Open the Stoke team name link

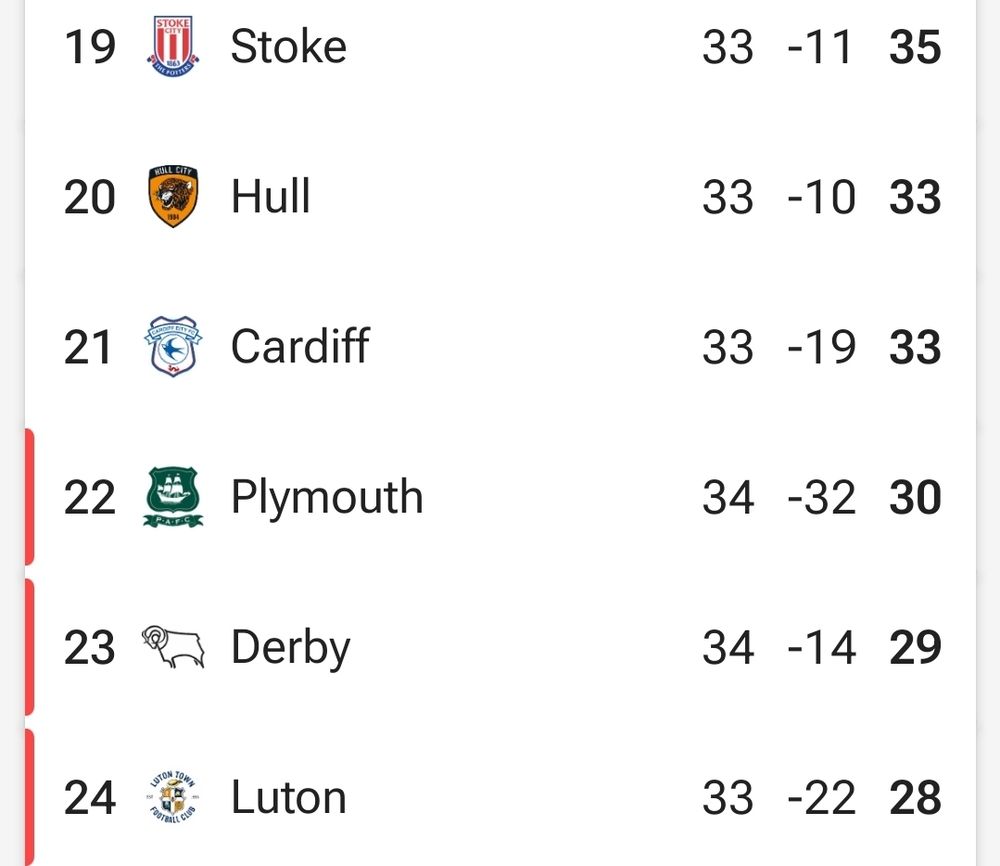[x=288, y=46]
